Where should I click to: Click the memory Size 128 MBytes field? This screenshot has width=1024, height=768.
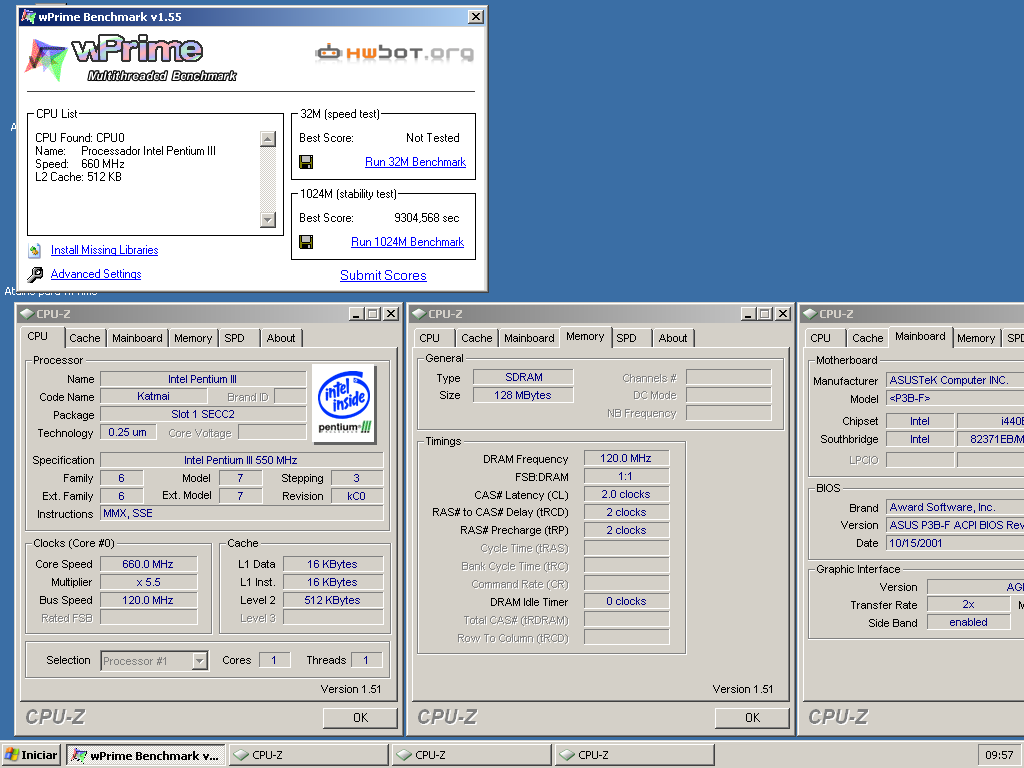[523, 395]
